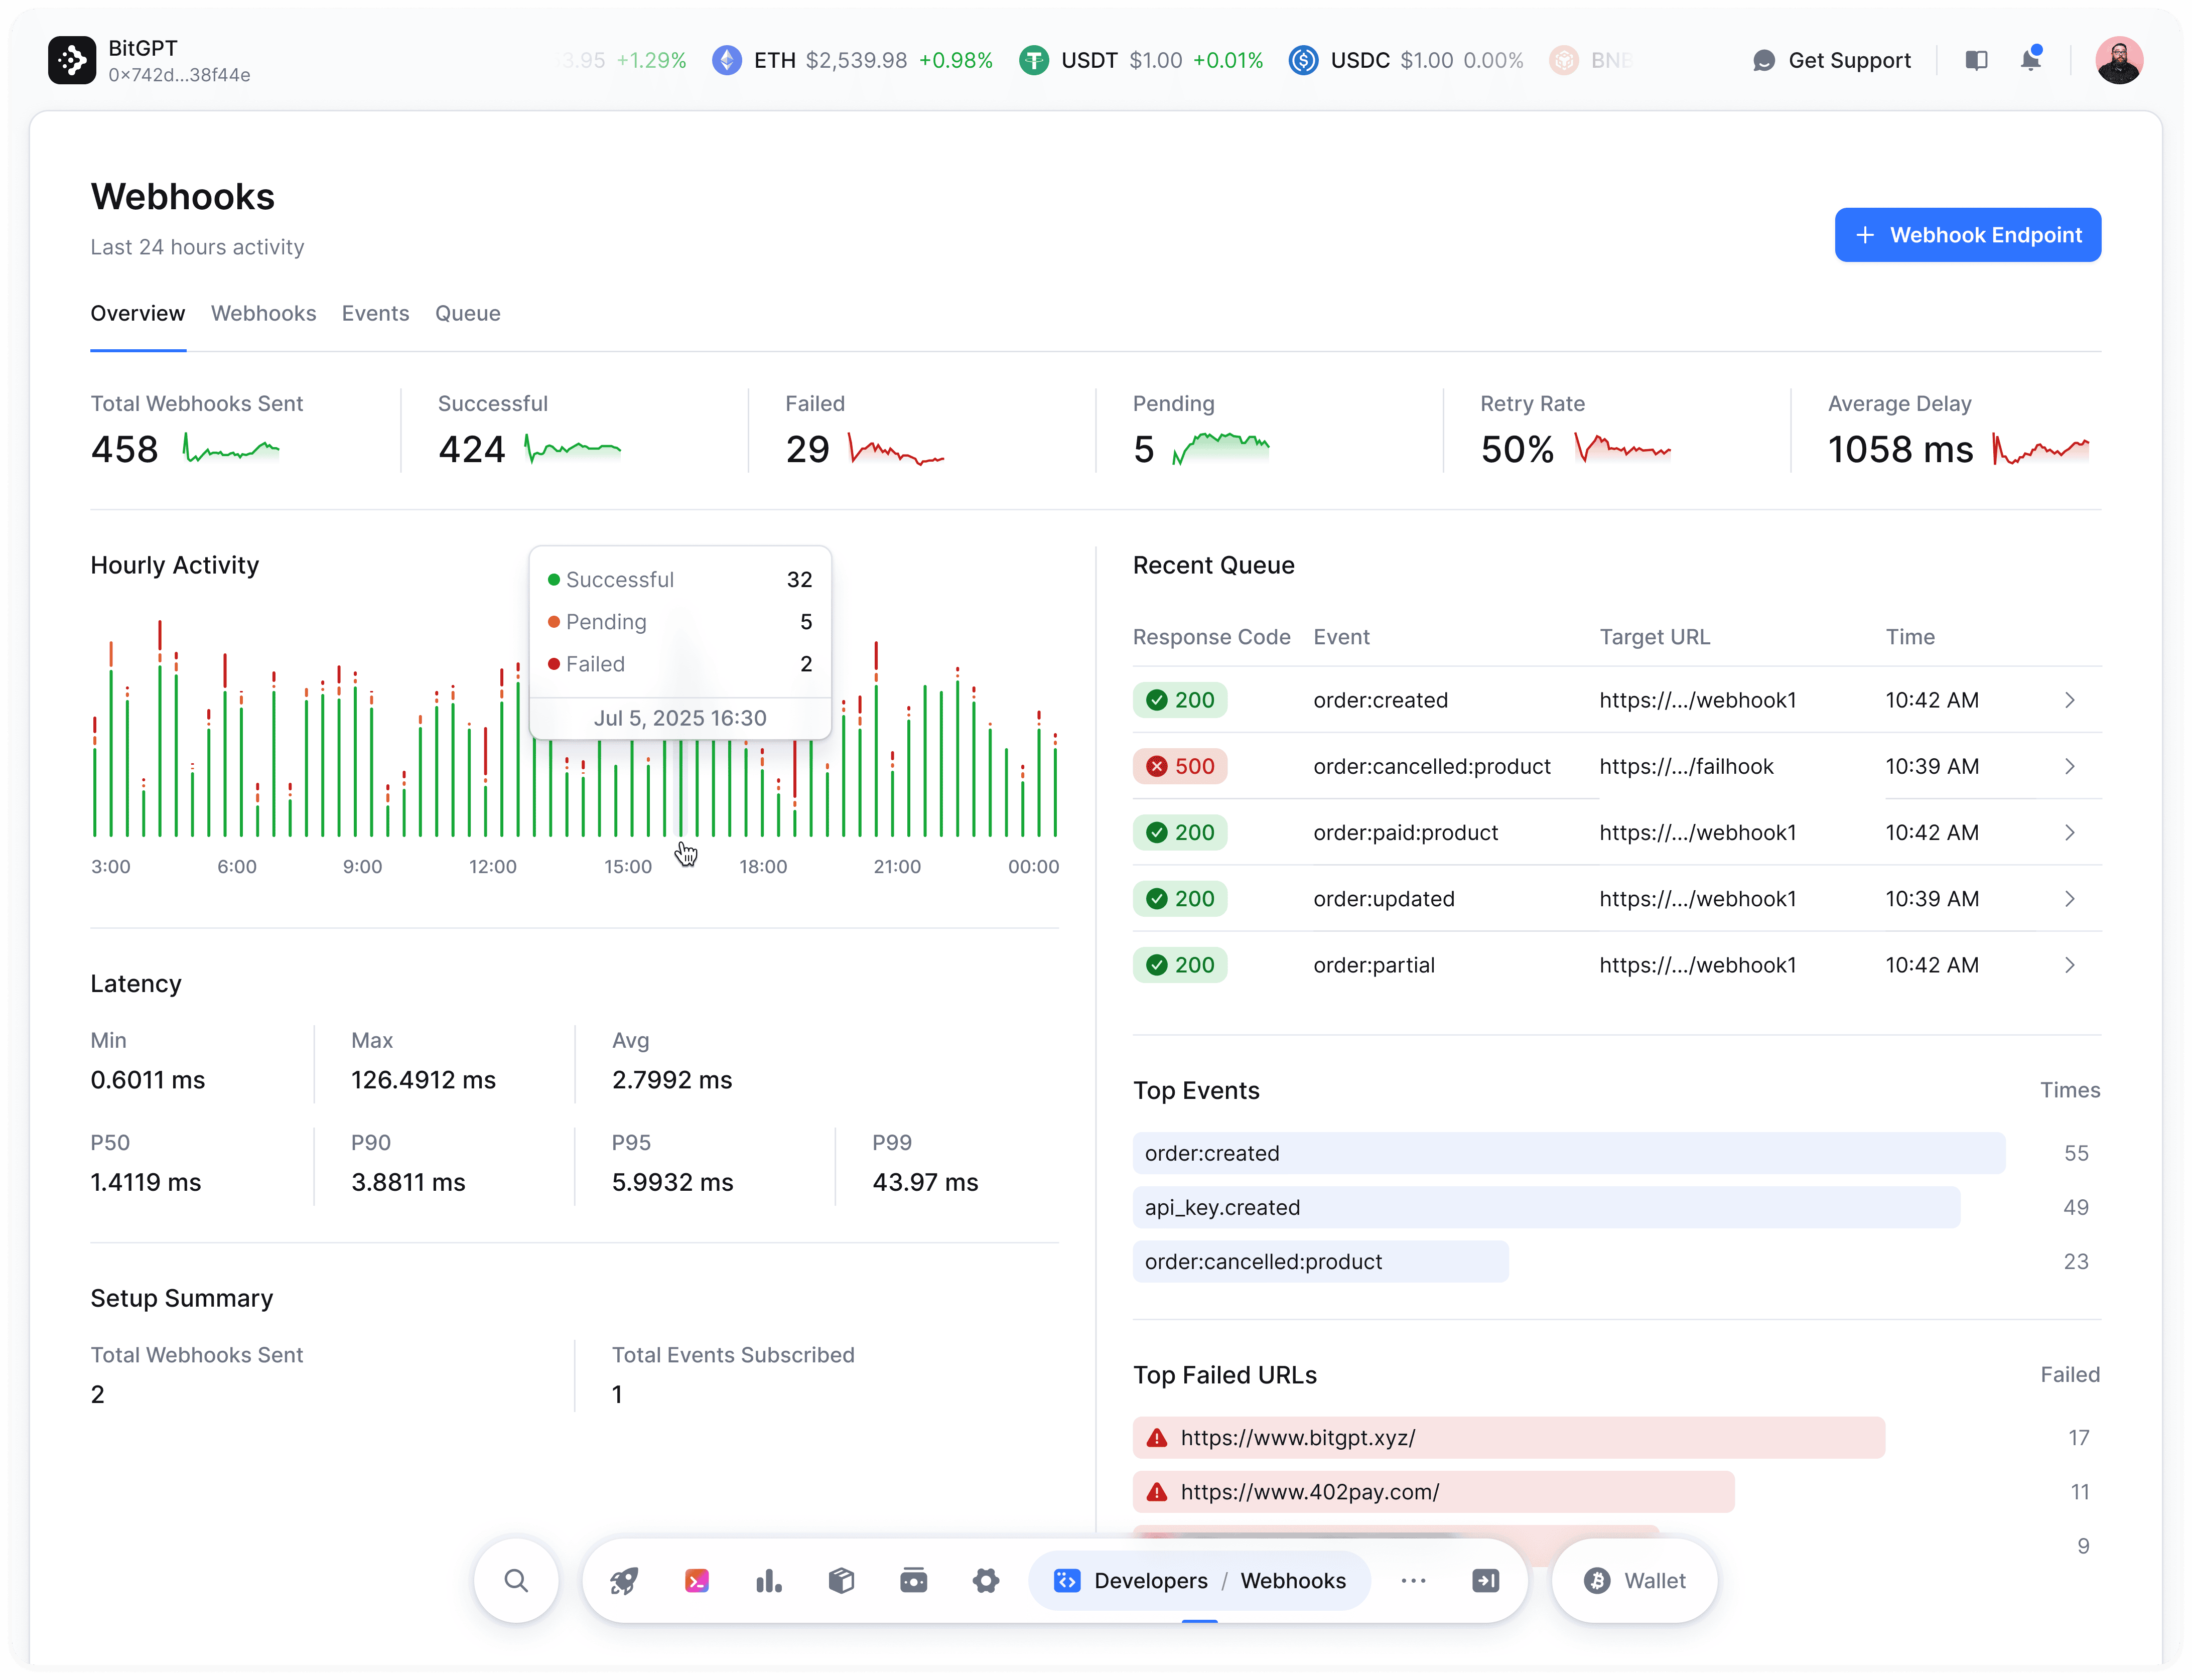Switch to the Queue tab
This screenshot has height=1680, width=2192.
[x=467, y=313]
